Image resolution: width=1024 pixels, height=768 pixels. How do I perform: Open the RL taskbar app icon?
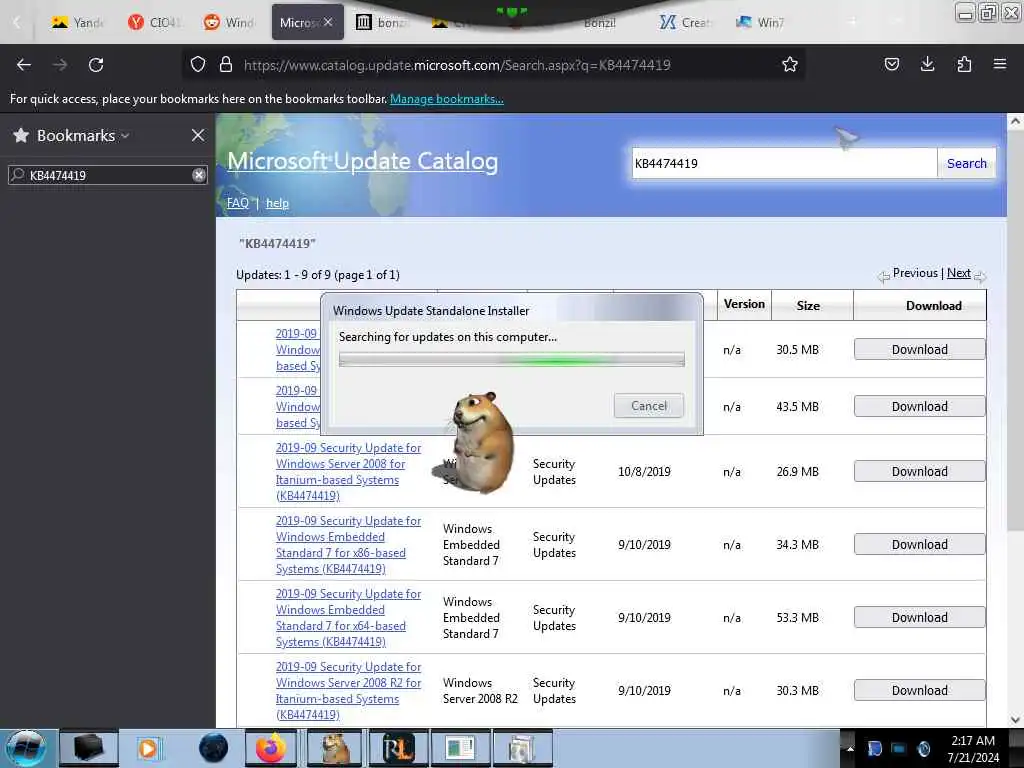397,748
